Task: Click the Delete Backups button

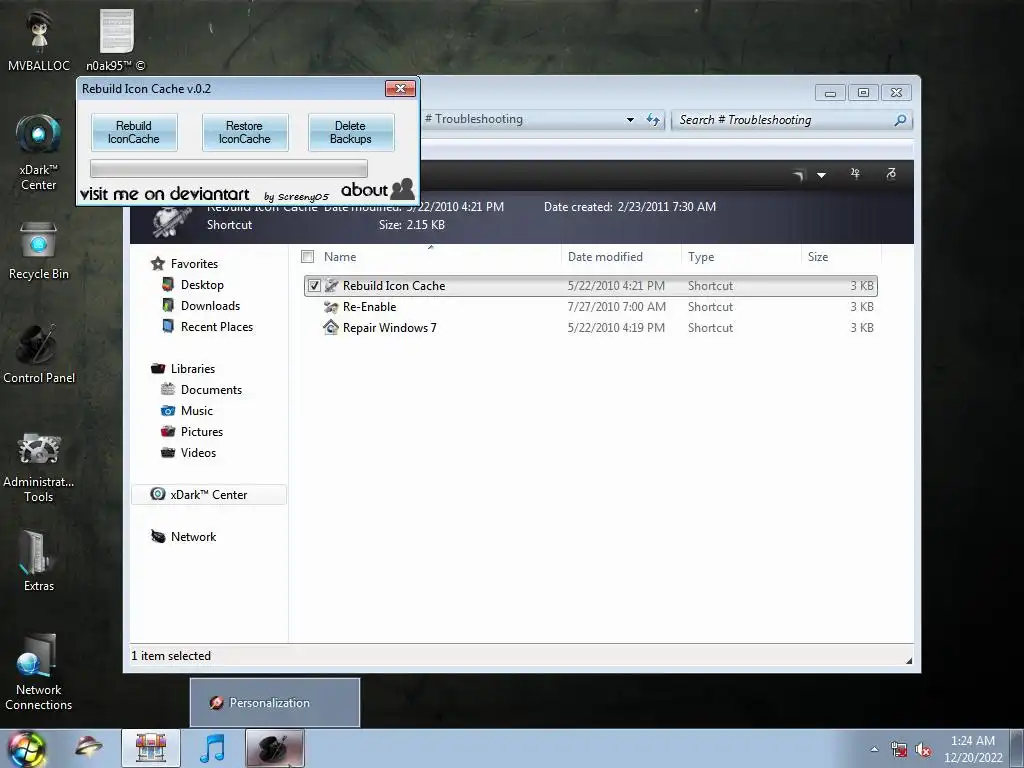Action: point(351,133)
